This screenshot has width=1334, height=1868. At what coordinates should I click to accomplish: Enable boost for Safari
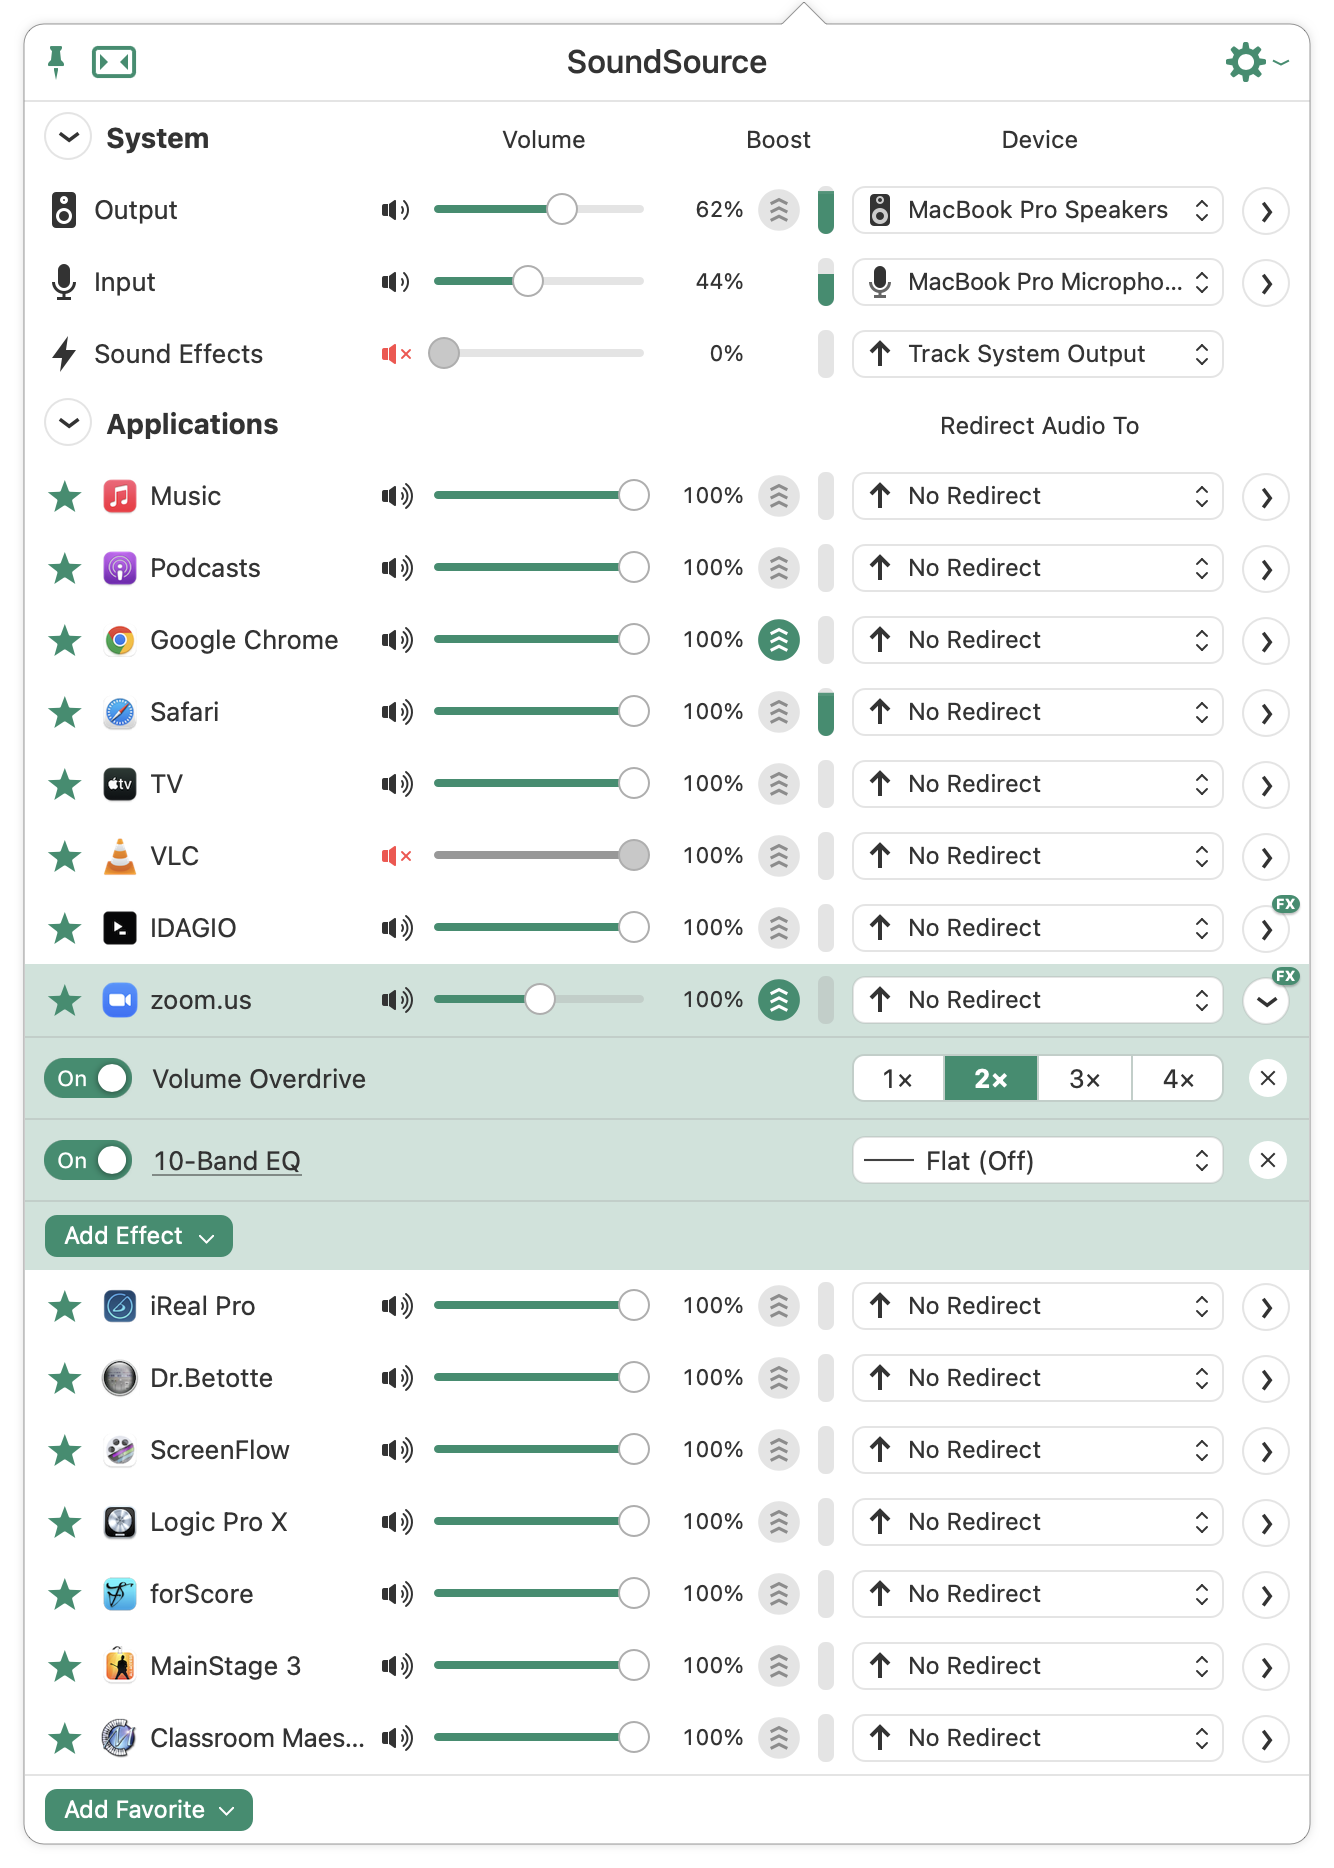[779, 712]
